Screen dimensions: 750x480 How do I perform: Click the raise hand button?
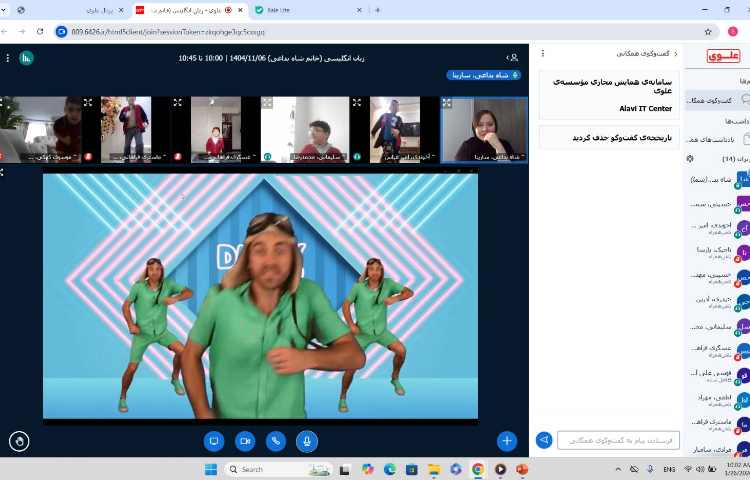tap(19, 440)
